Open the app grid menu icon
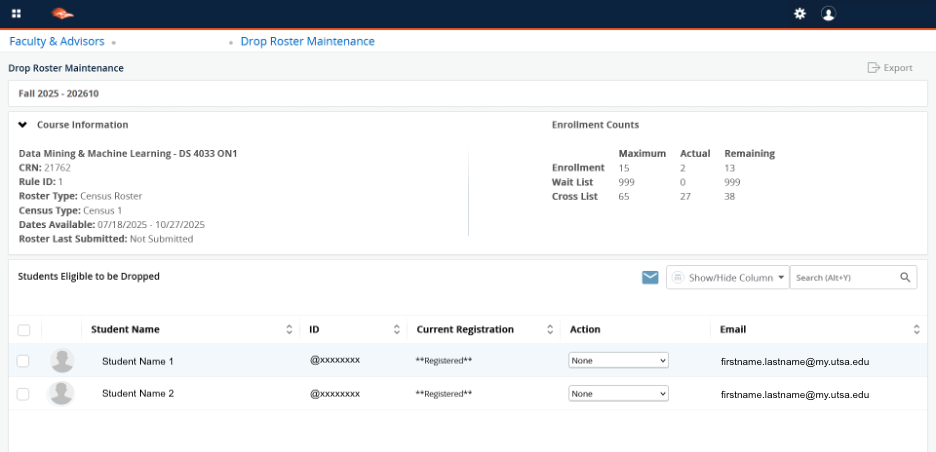Image resolution: width=936 pixels, height=452 pixels. pyautogui.click(x=16, y=14)
